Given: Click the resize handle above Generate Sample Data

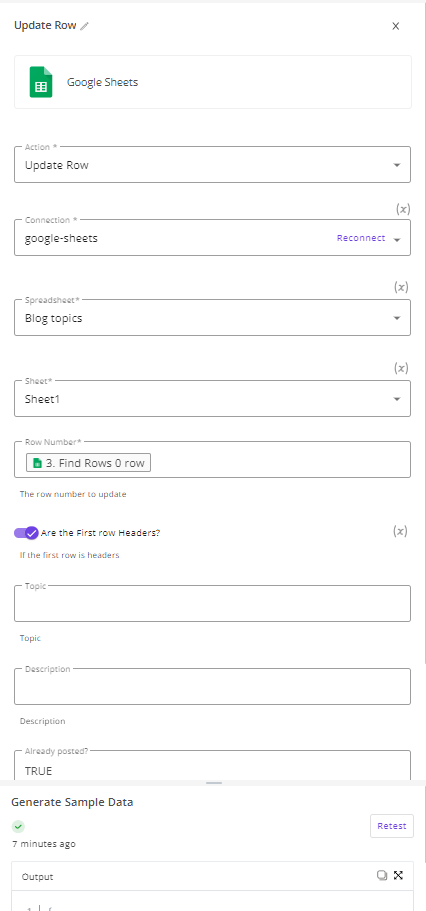Looking at the screenshot, I should (x=214, y=783).
